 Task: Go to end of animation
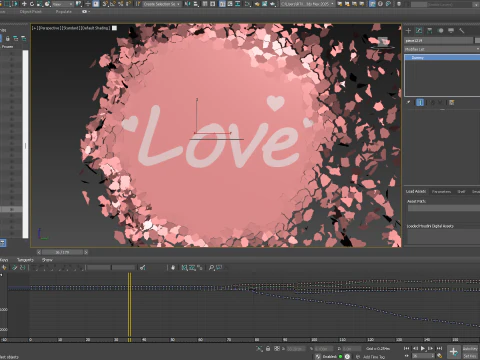439,348
